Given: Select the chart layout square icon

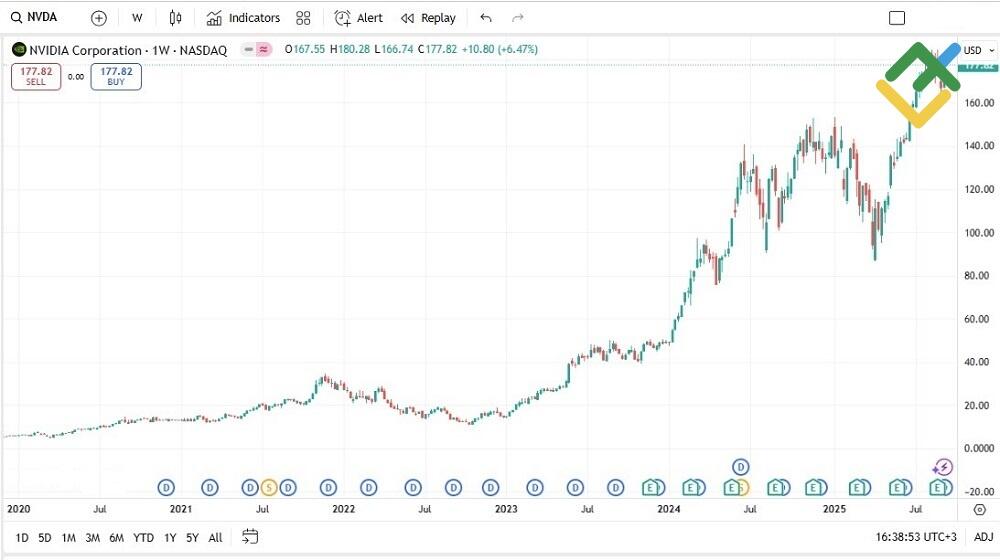Looking at the screenshot, I should click(x=897, y=18).
